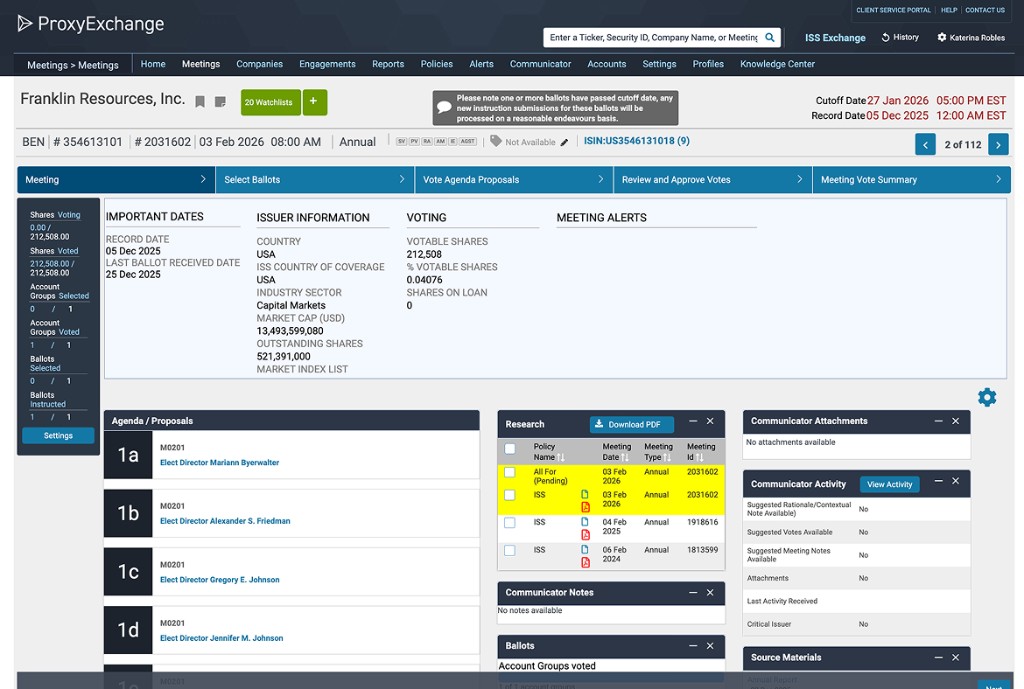Click the ISS Exchange link

835,38
